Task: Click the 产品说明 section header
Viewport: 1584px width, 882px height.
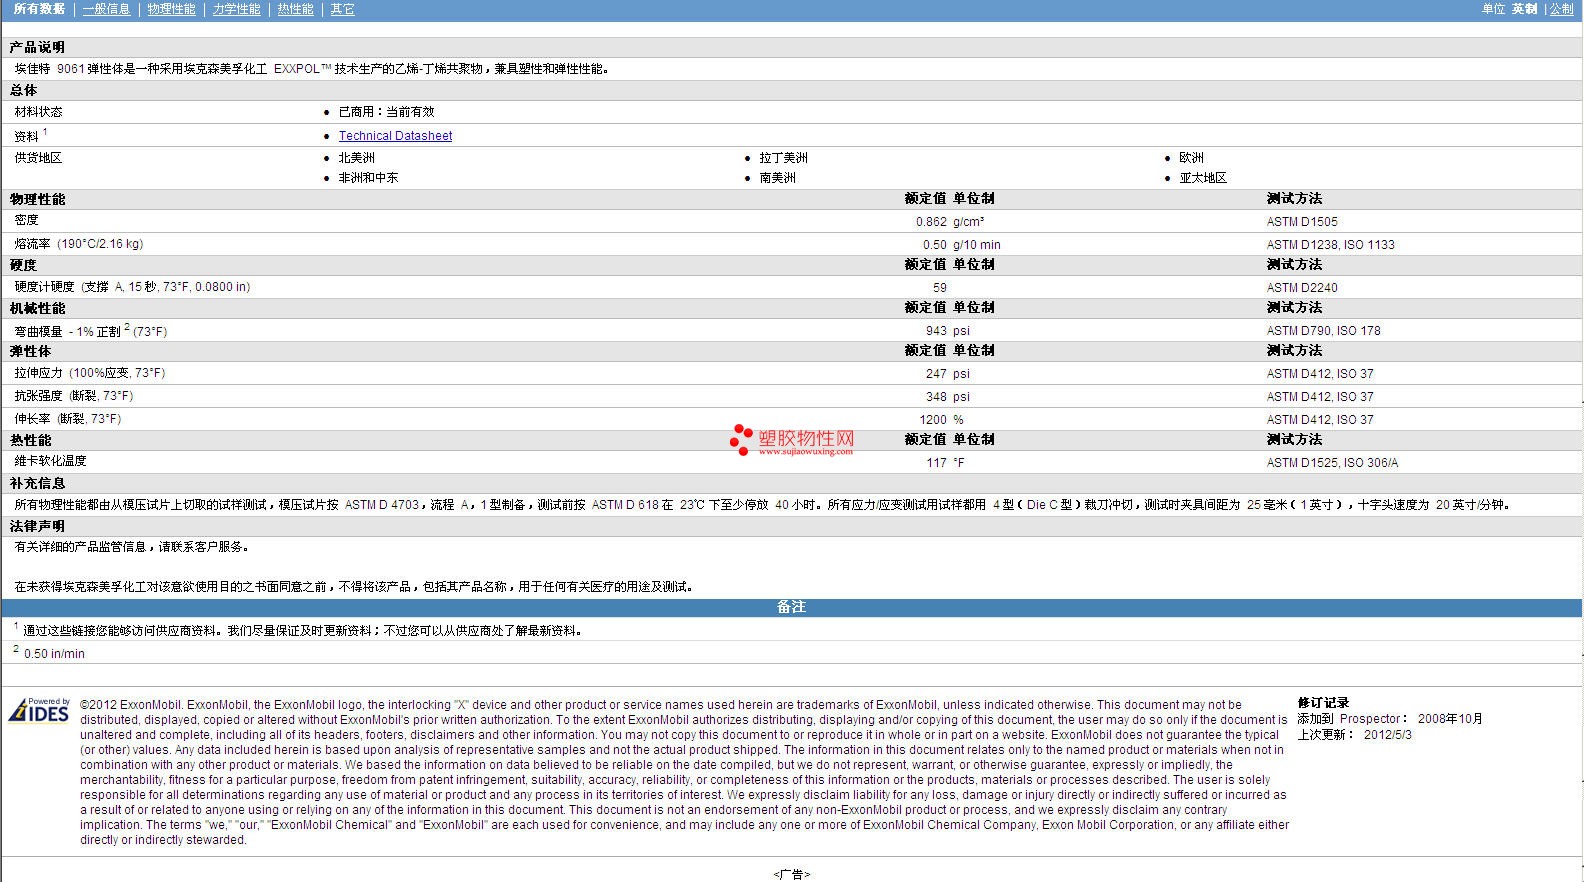Action: tap(37, 48)
